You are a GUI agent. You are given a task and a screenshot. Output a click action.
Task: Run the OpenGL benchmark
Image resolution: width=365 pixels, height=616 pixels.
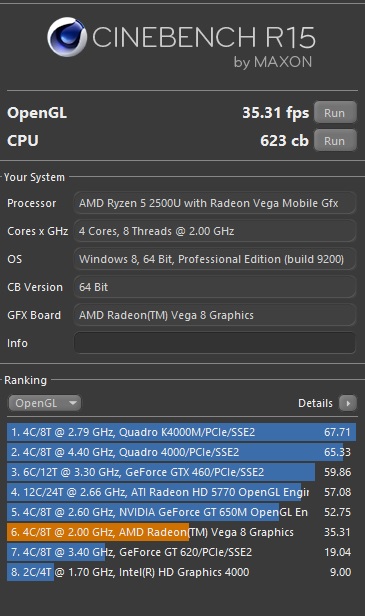335,113
